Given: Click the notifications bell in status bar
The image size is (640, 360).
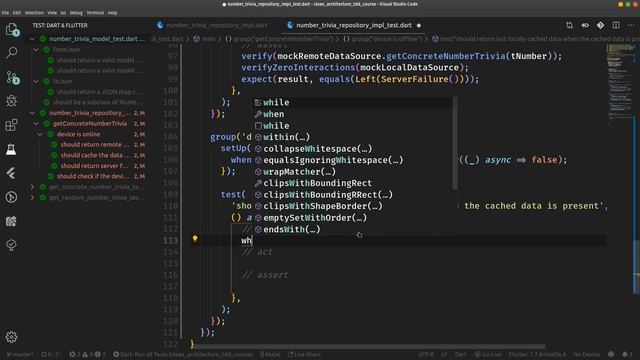Looking at the screenshot, I should [x=625, y=354].
